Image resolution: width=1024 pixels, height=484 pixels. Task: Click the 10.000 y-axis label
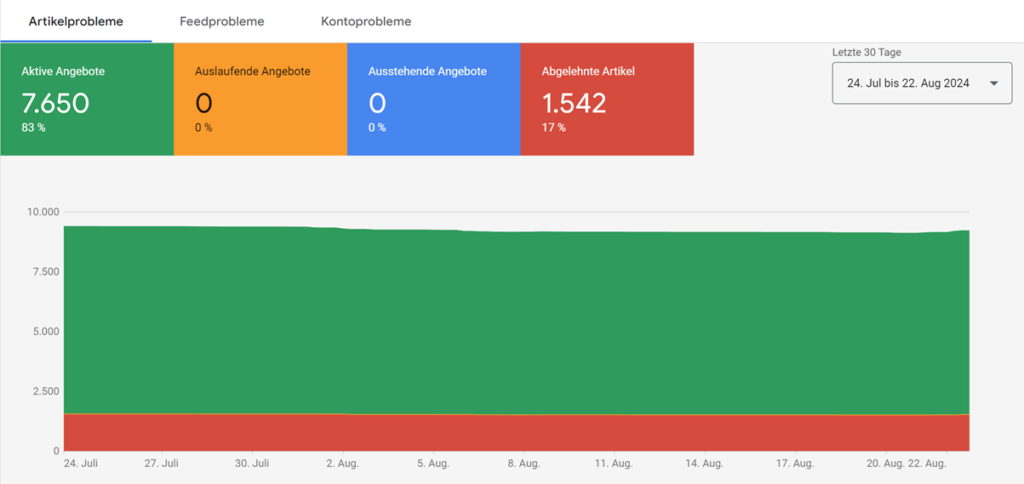43,212
